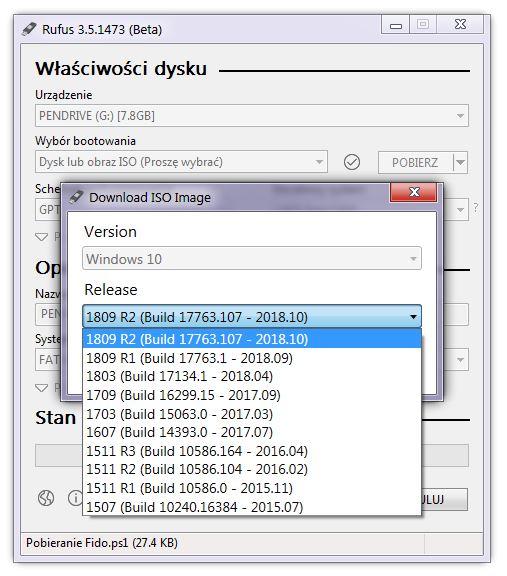Viewport: 507px width, 576px height.
Task: Minimize the Rufus window
Action: [395, 25]
